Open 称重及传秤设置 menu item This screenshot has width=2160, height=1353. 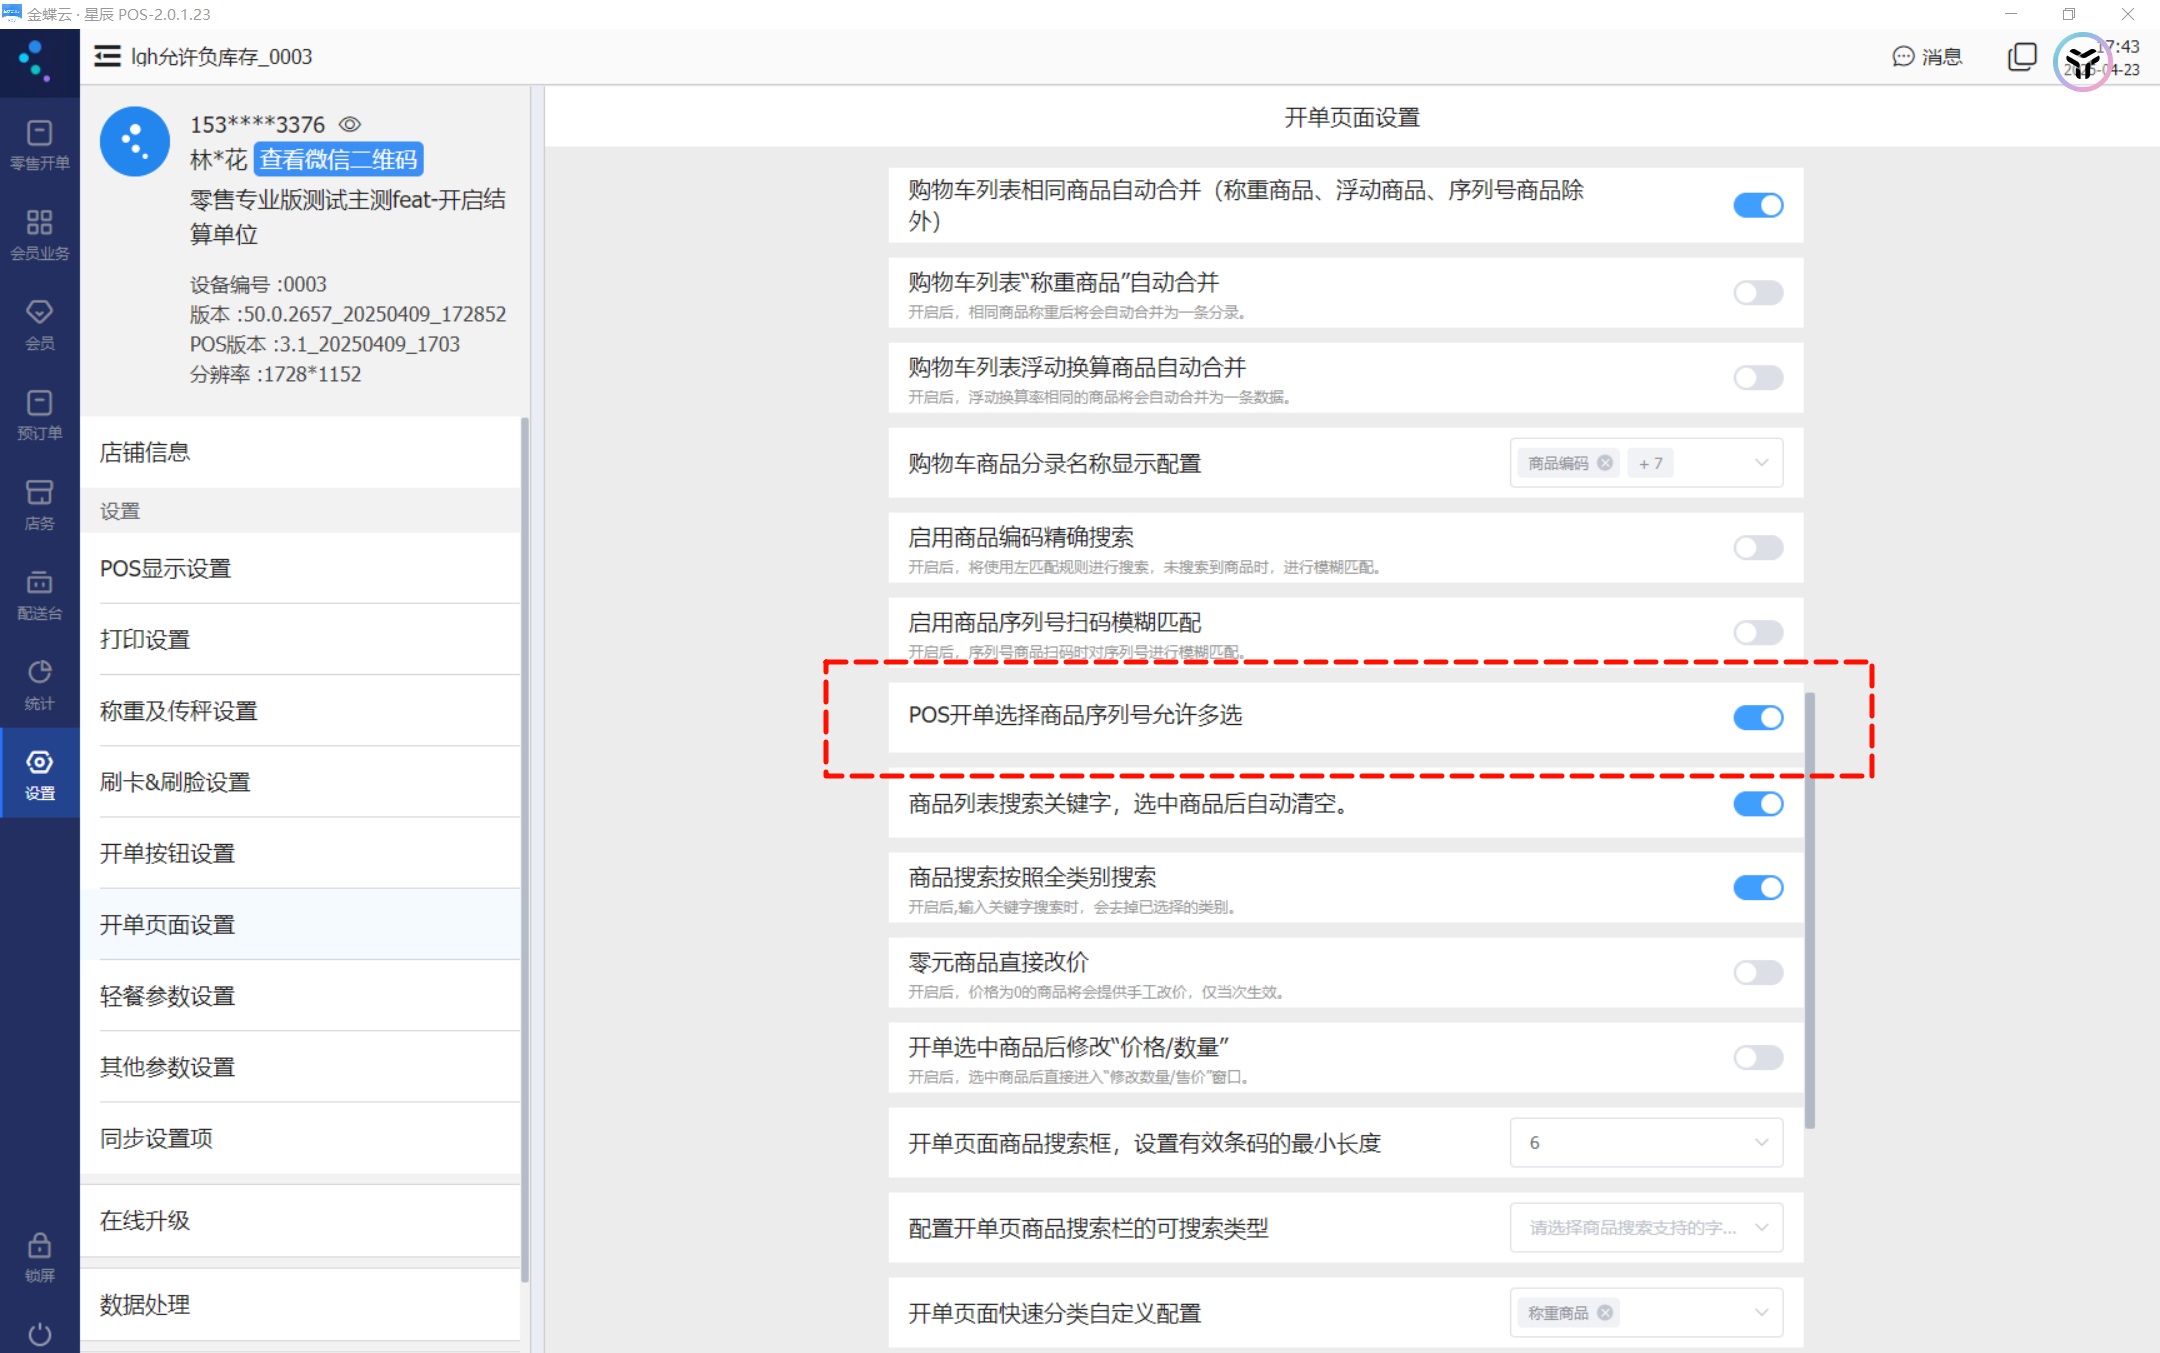click(x=300, y=711)
